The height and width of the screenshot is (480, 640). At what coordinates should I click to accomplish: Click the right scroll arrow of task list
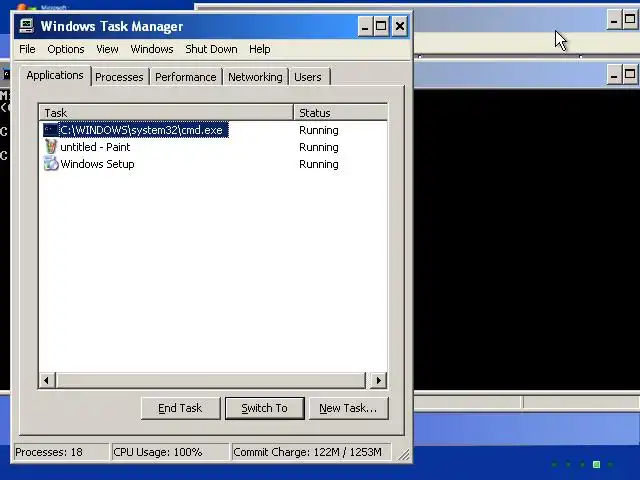pyautogui.click(x=379, y=380)
